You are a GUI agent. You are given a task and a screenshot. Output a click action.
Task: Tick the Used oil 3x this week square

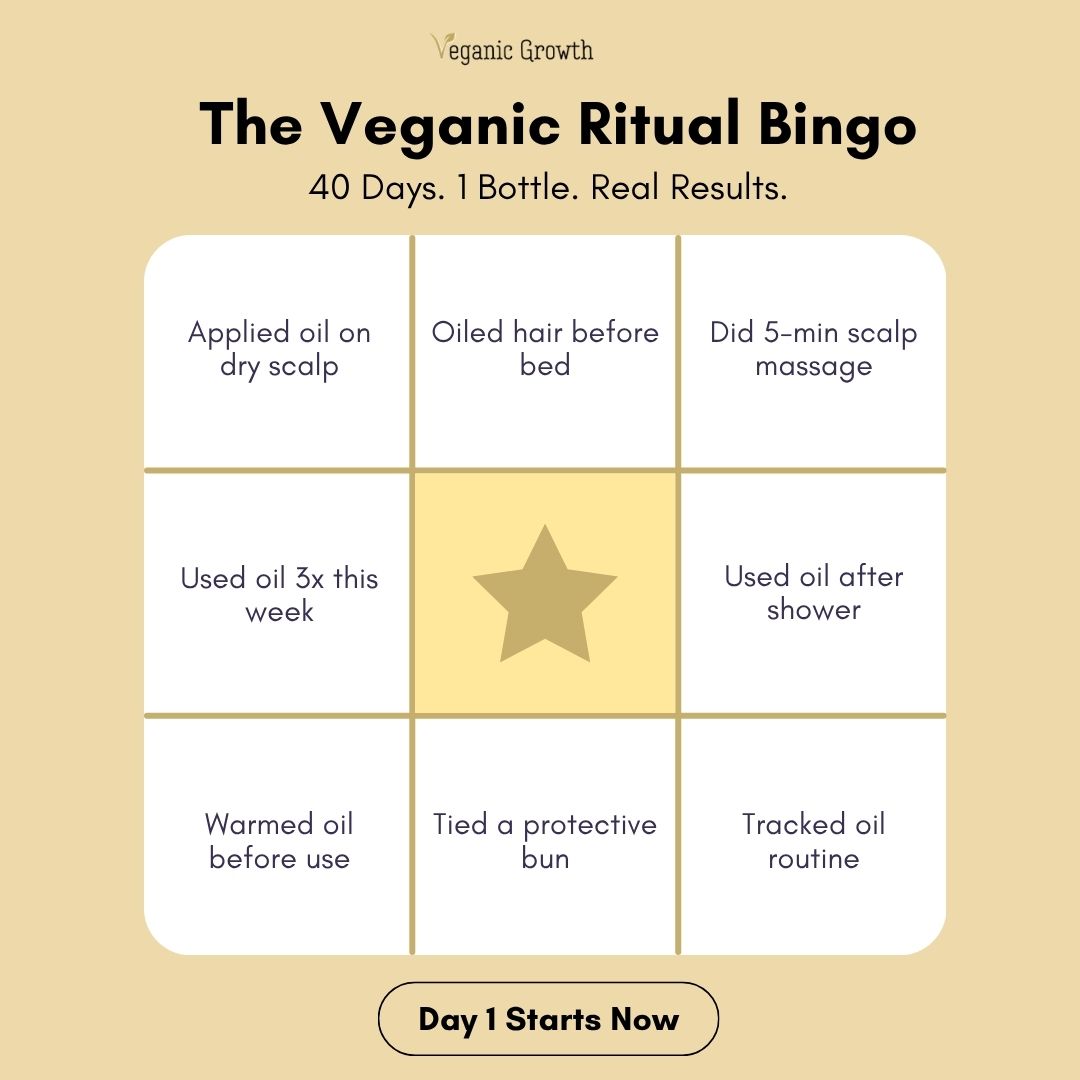279,594
